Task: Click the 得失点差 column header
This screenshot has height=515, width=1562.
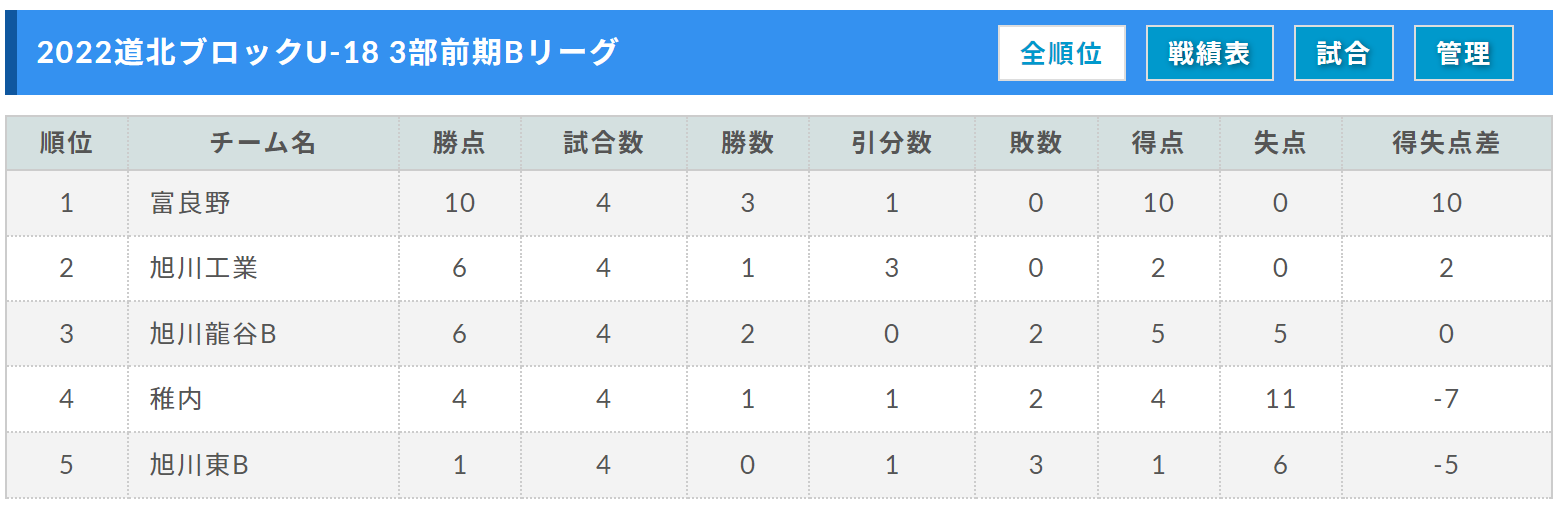Action: pos(1447,143)
